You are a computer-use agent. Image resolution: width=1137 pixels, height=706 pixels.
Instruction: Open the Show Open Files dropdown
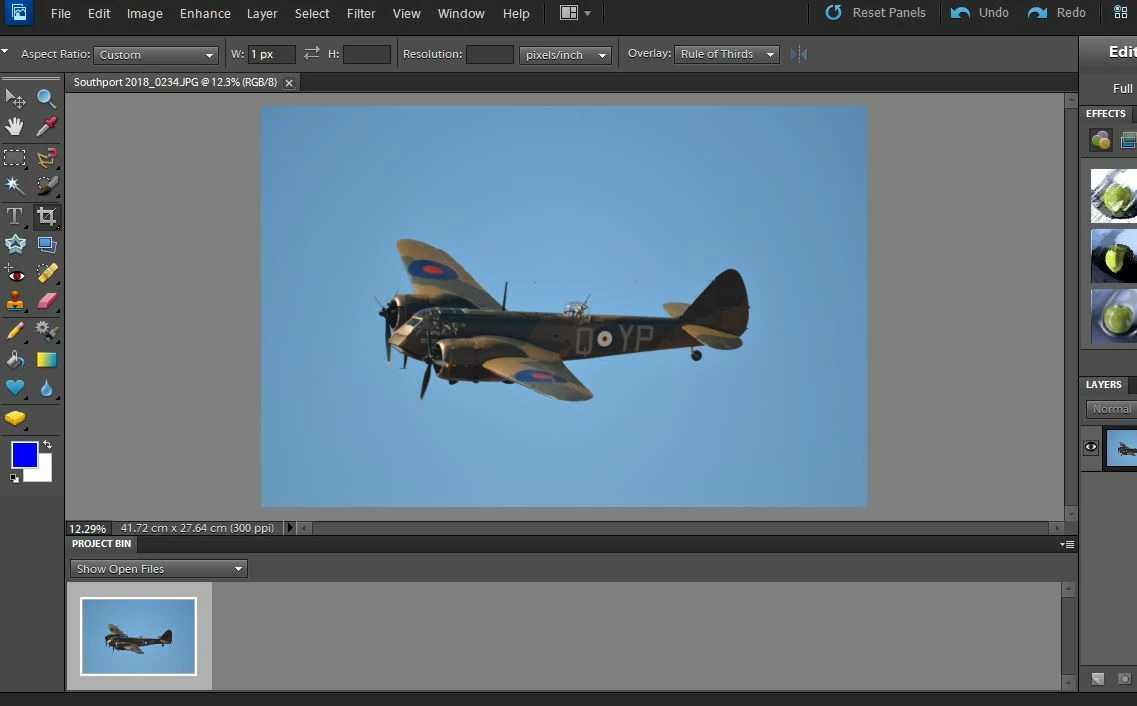click(159, 569)
